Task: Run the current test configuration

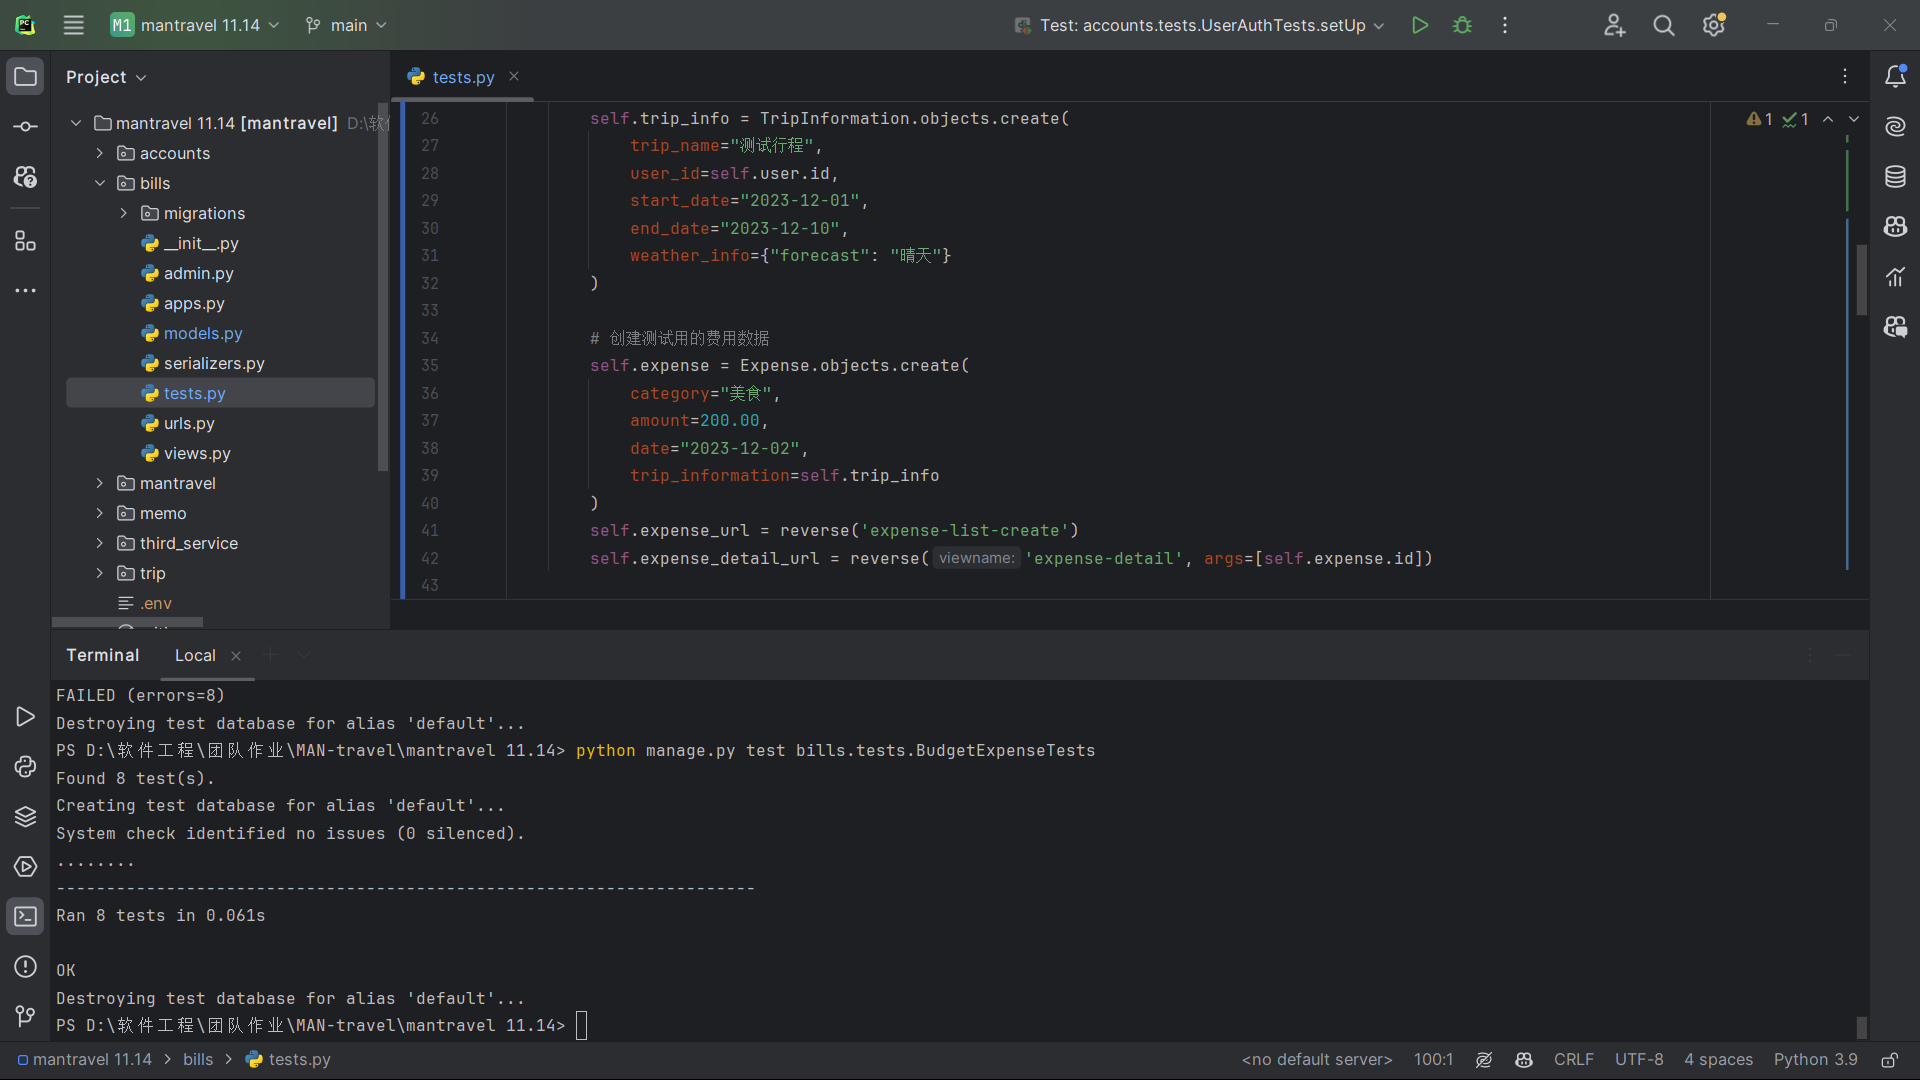Action: [1419, 25]
